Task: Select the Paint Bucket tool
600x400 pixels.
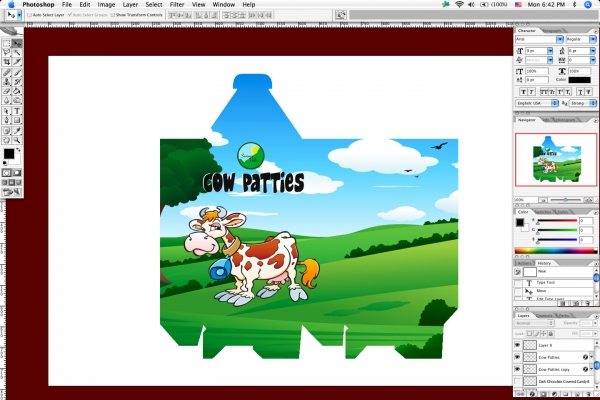Action: [x=16, y=91]
